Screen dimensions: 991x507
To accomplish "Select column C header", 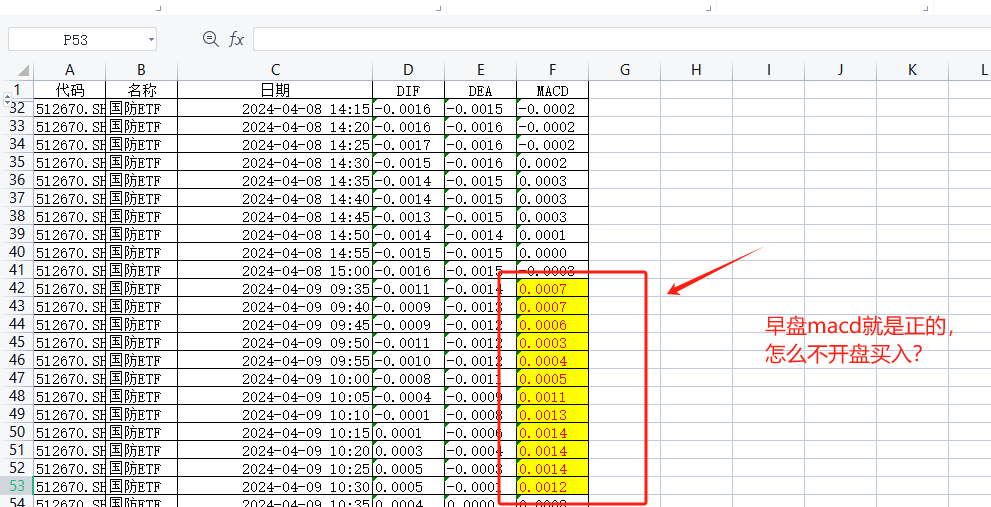I will pyautogui.click(x=275, y=70).
